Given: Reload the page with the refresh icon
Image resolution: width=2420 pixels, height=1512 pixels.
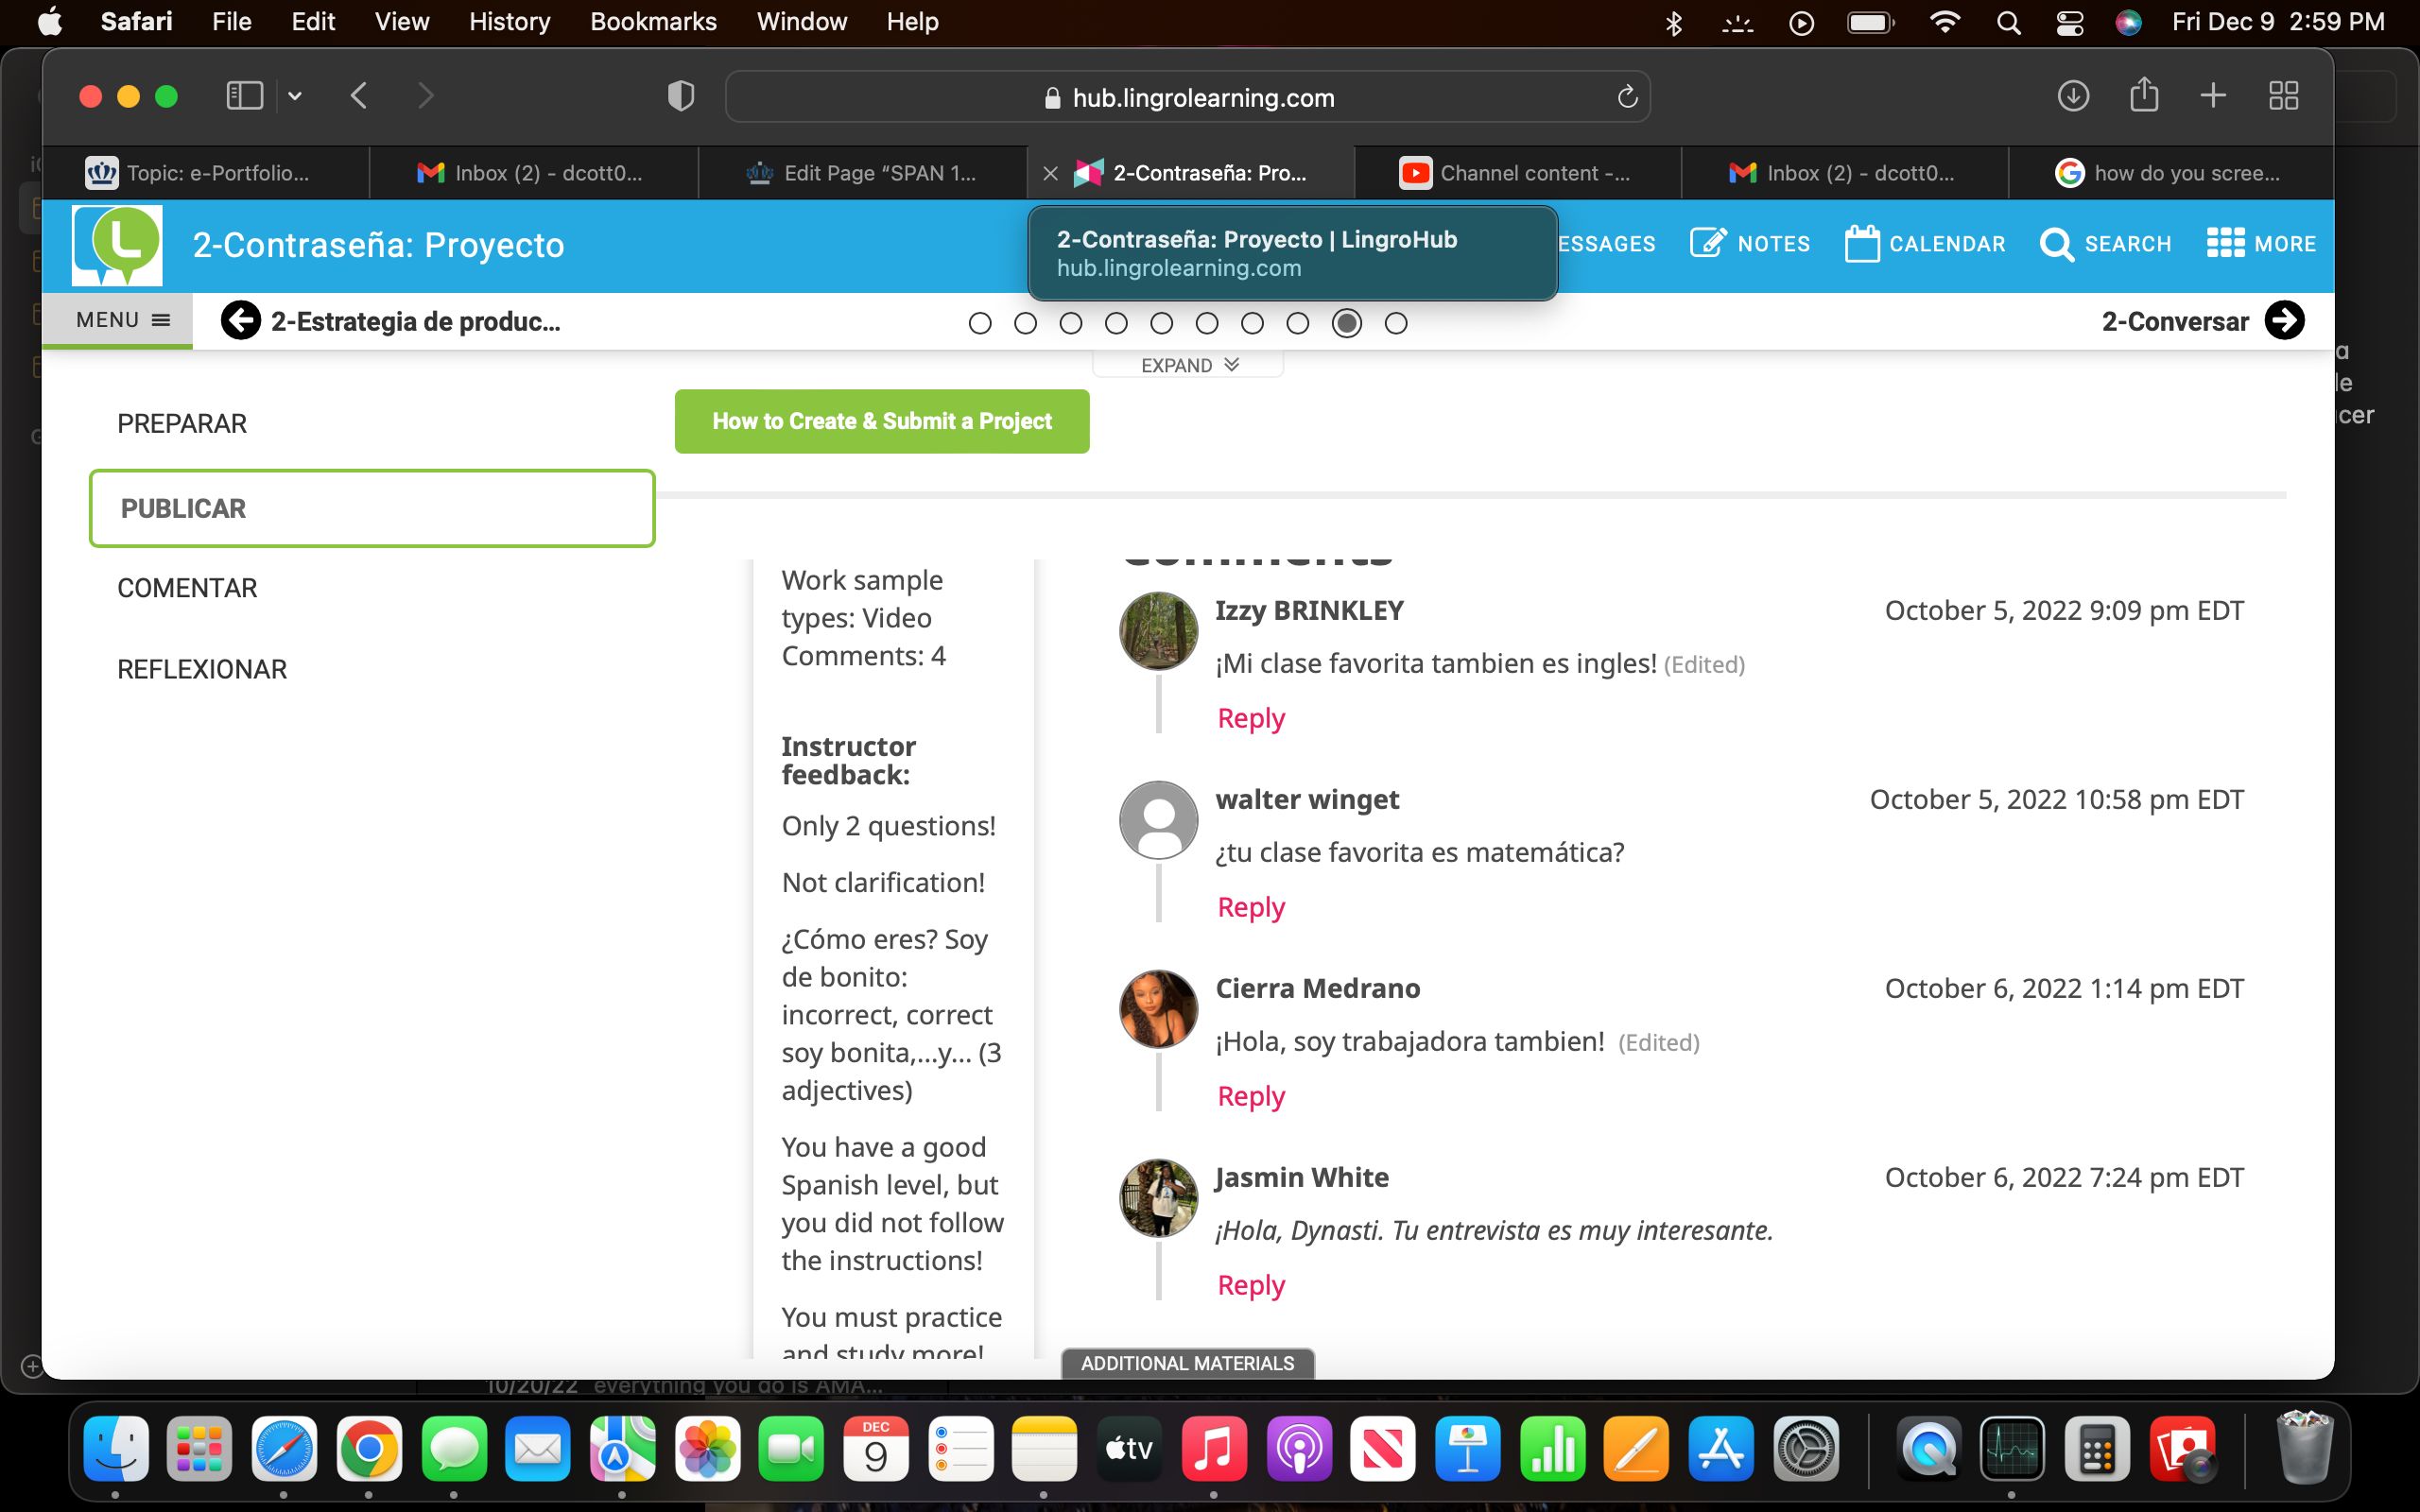Looking at the screenshot, I should 1627,97.
